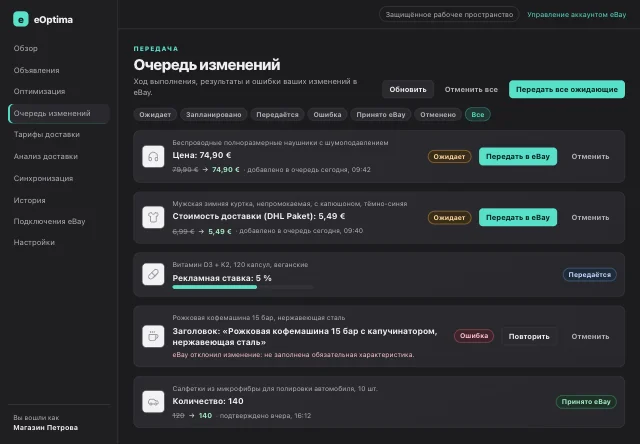Click the text Цена: 74,90 €
640x444 pixels.
pyautogui.click(x=202, y=155)
